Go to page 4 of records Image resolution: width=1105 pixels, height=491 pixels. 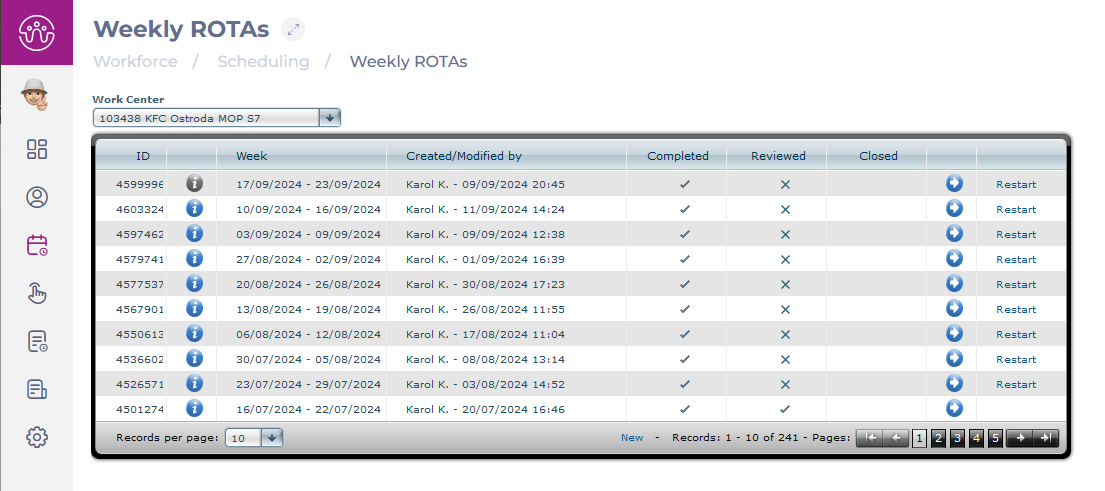point(976,438)
